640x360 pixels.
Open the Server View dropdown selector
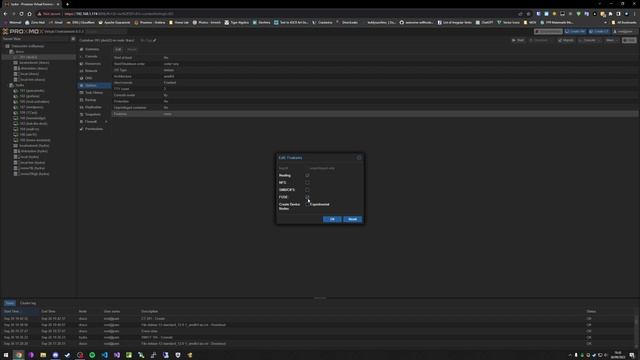pos(36,39)
